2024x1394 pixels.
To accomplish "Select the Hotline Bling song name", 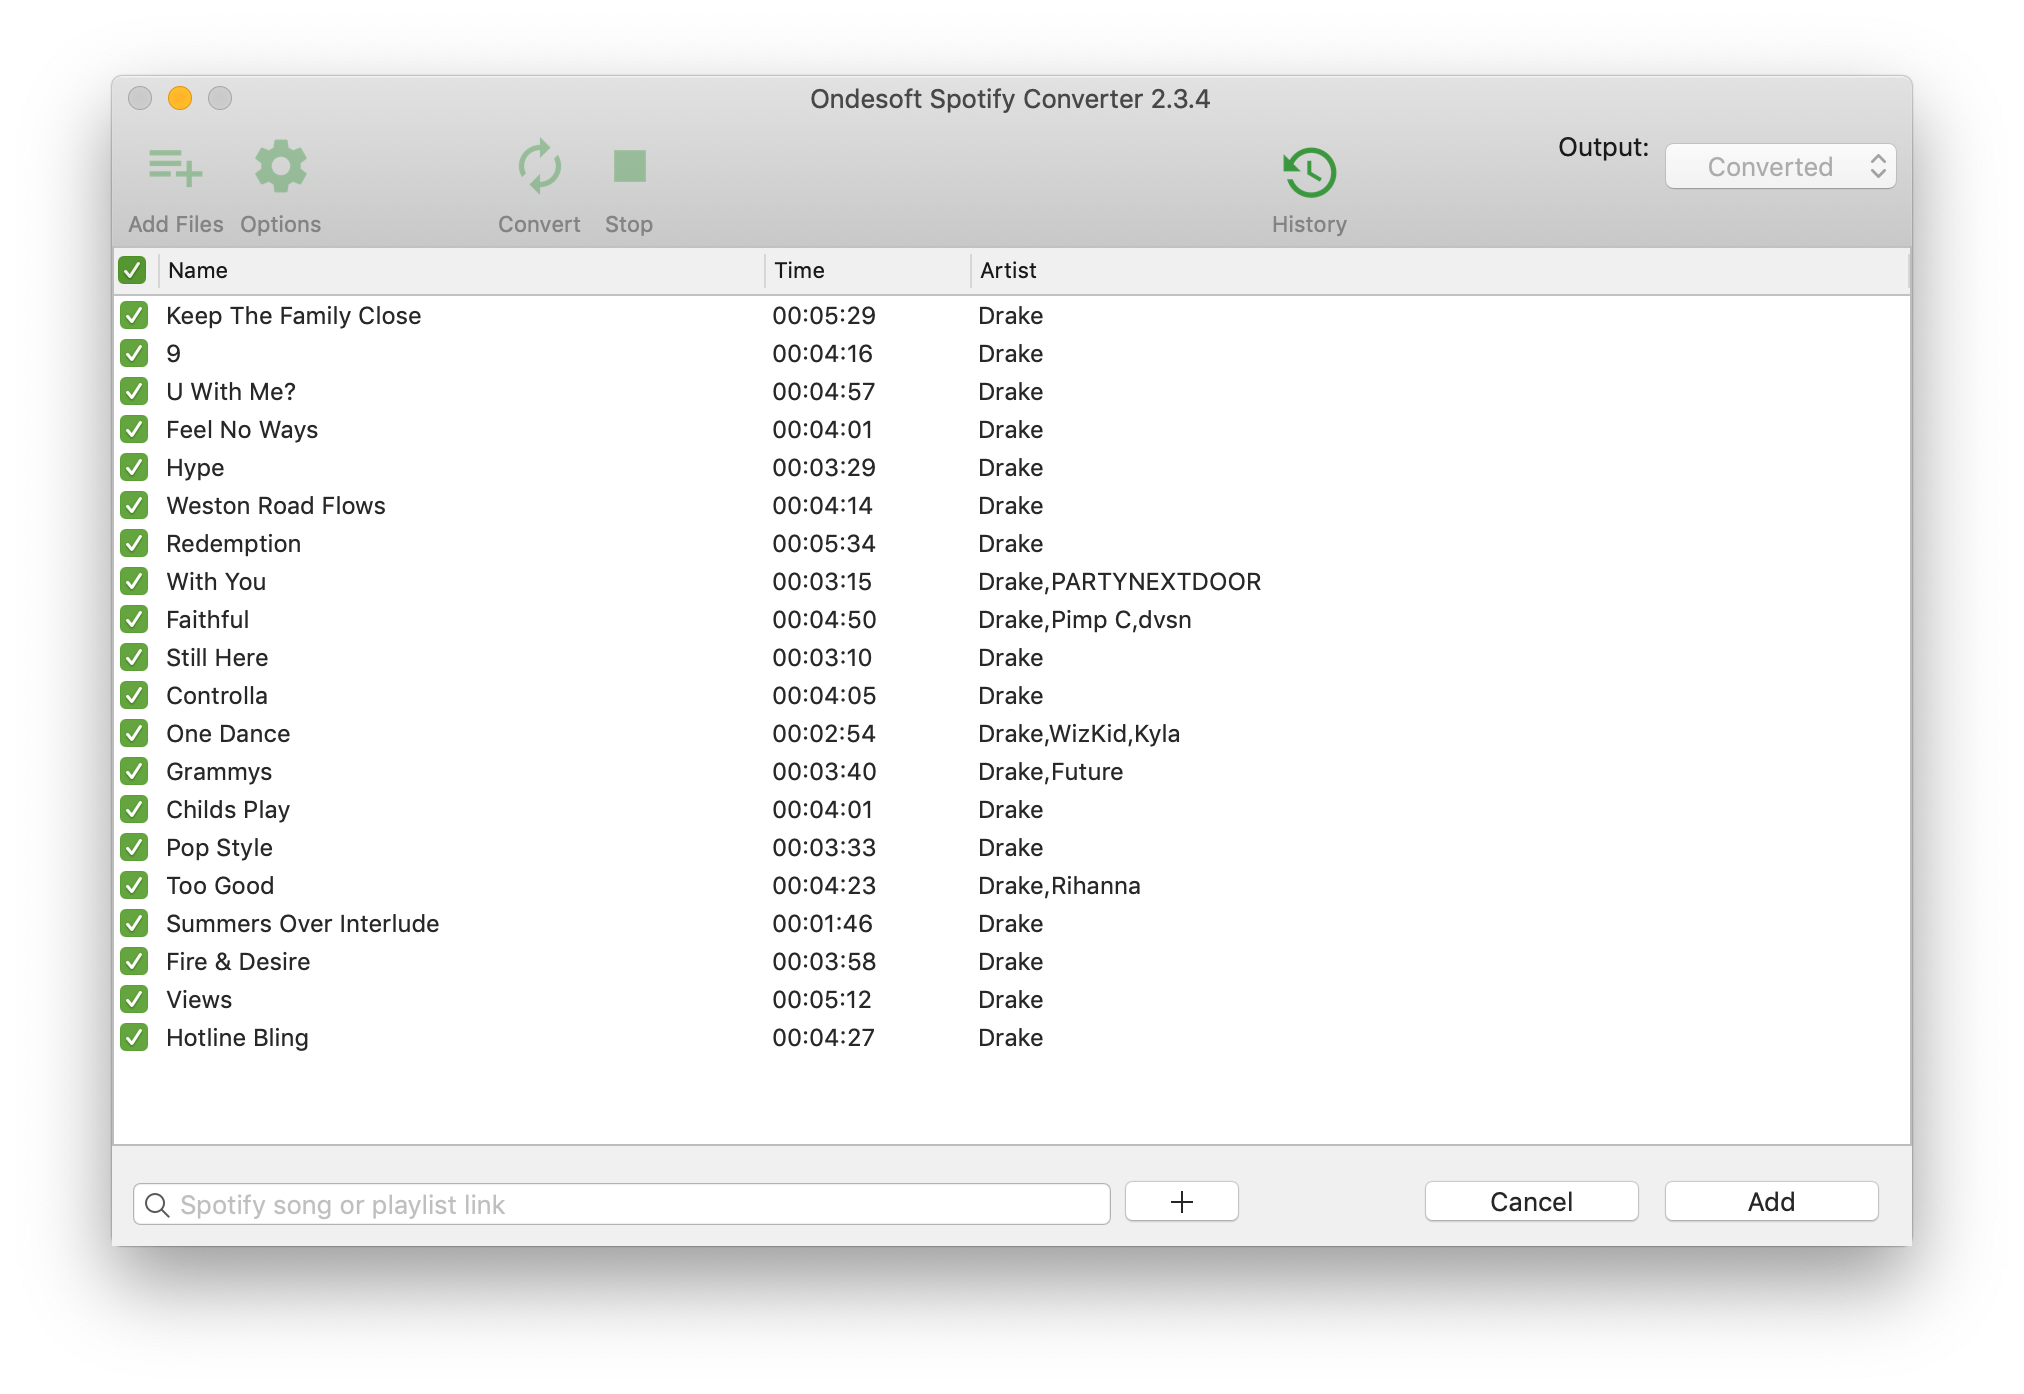I will 237,1038.
